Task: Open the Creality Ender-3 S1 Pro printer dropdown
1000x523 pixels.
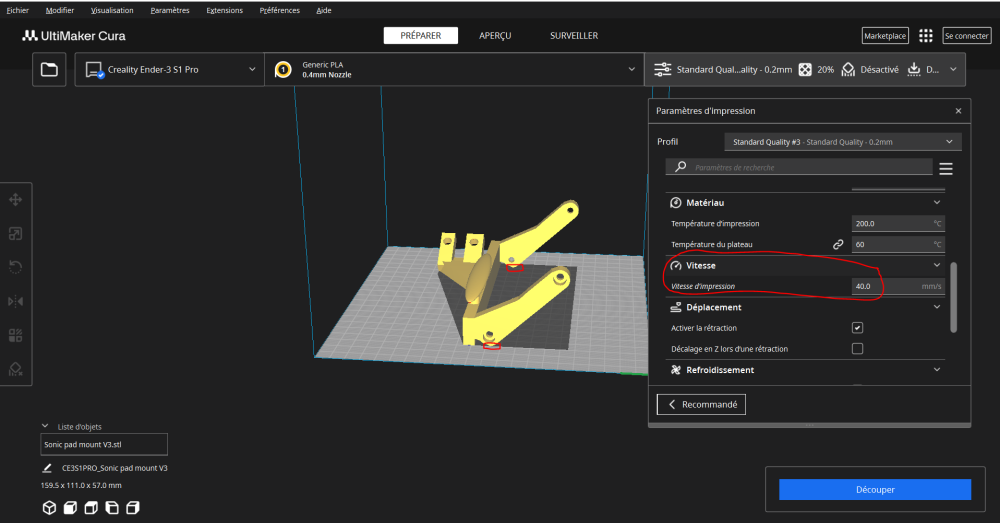Action: click(170, 70)
